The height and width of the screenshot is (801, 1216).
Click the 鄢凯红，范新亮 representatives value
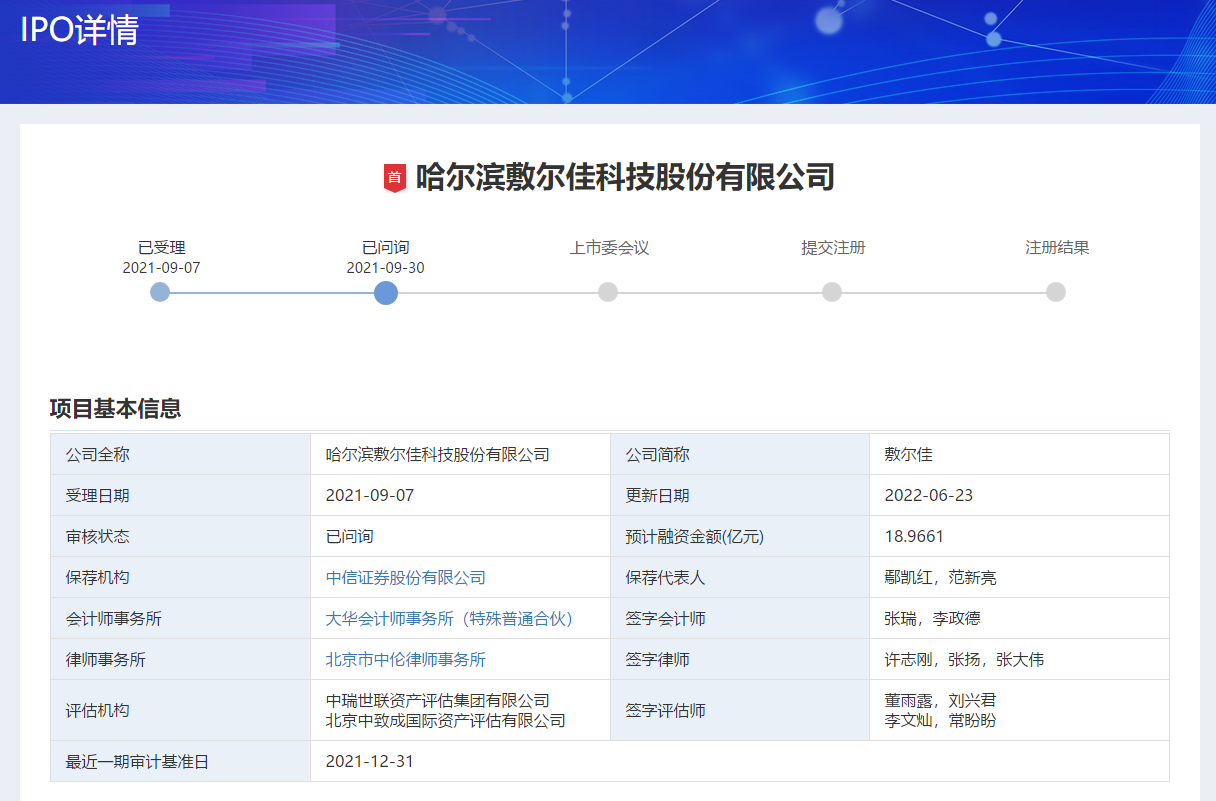pos(941,578)
